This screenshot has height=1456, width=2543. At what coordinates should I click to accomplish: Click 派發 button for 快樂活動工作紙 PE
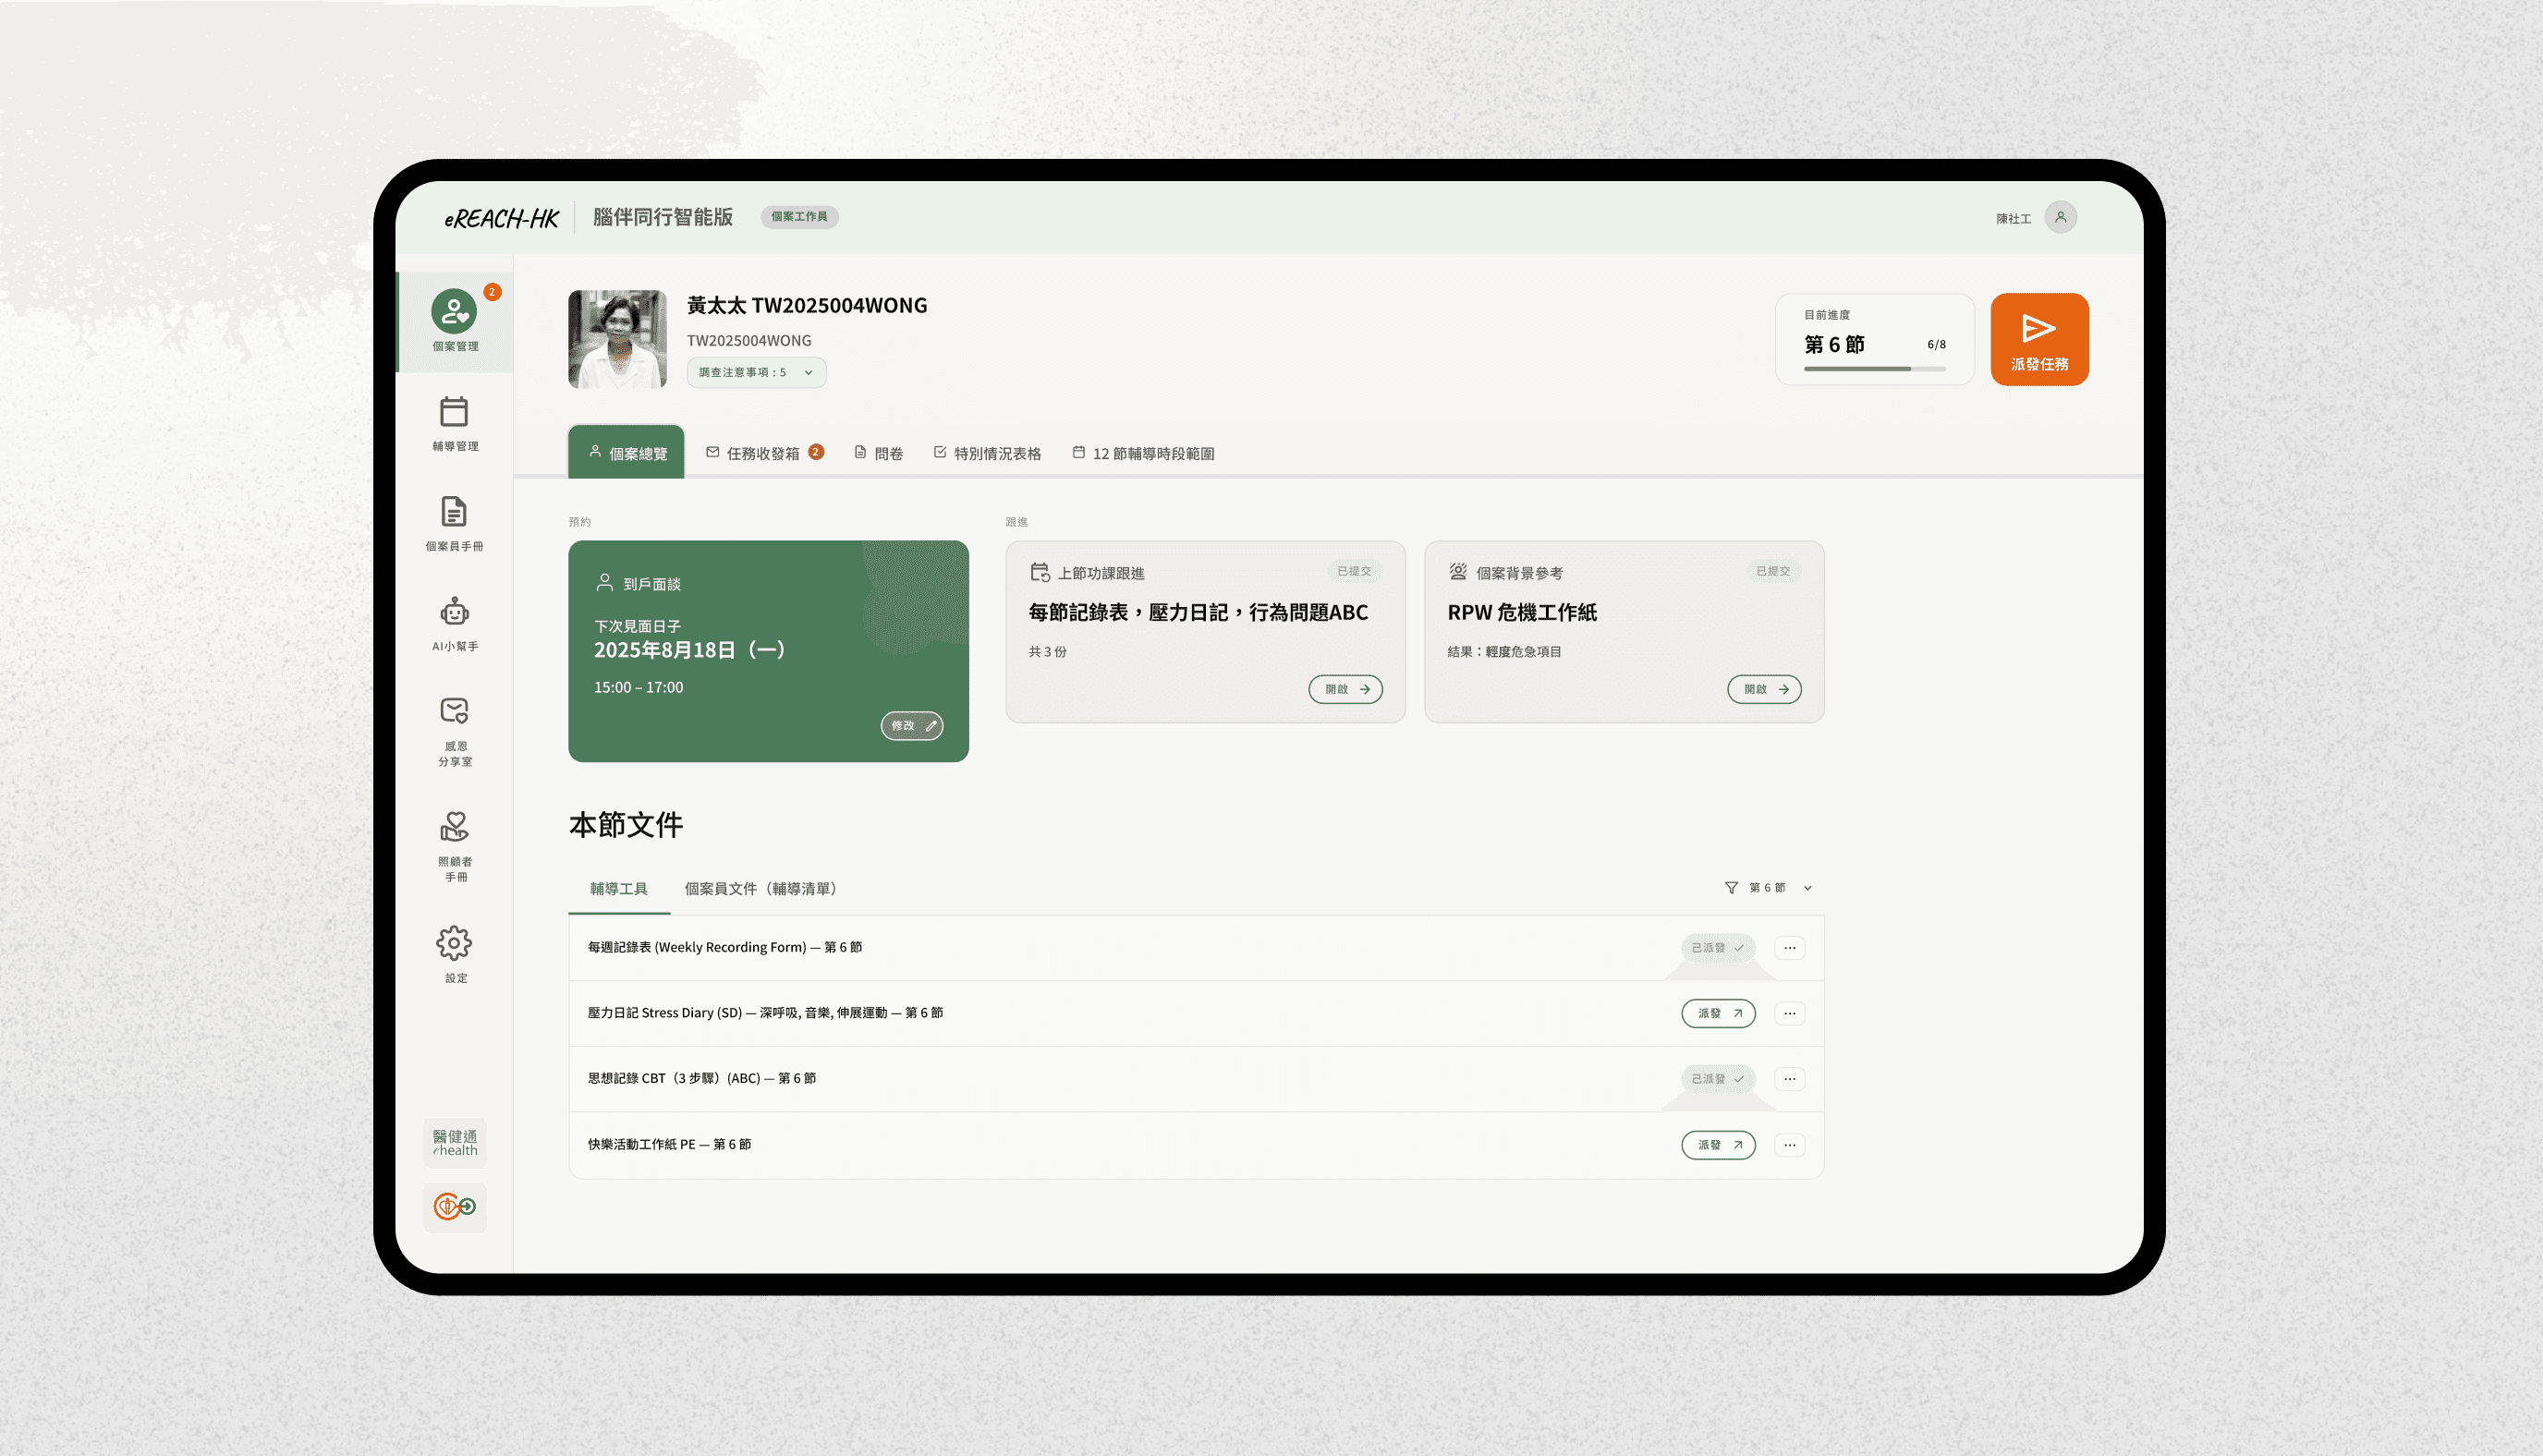click(x=1717, y=1145)
